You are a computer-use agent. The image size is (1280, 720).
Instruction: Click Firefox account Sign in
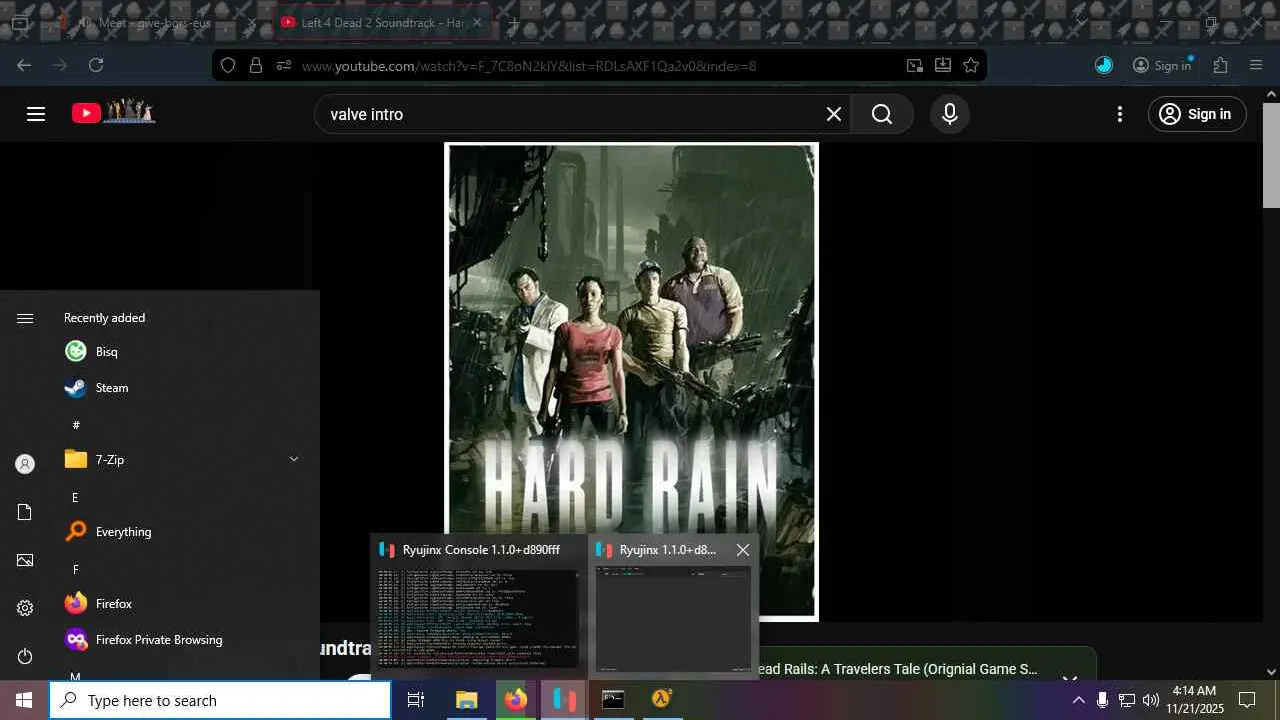pyautogui.click(x=1162, y=65)
